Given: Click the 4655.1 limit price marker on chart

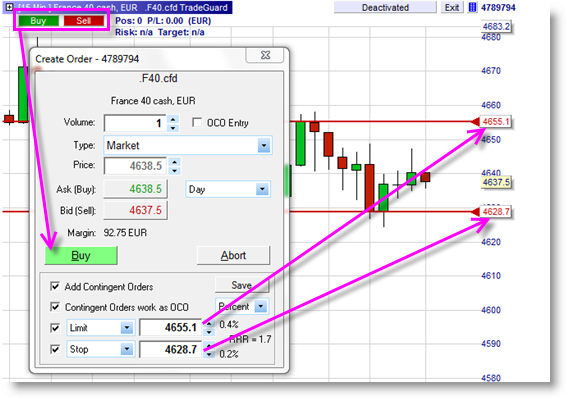Looking at the screenshot, I should pyautogui.click(x=495, y=122).
